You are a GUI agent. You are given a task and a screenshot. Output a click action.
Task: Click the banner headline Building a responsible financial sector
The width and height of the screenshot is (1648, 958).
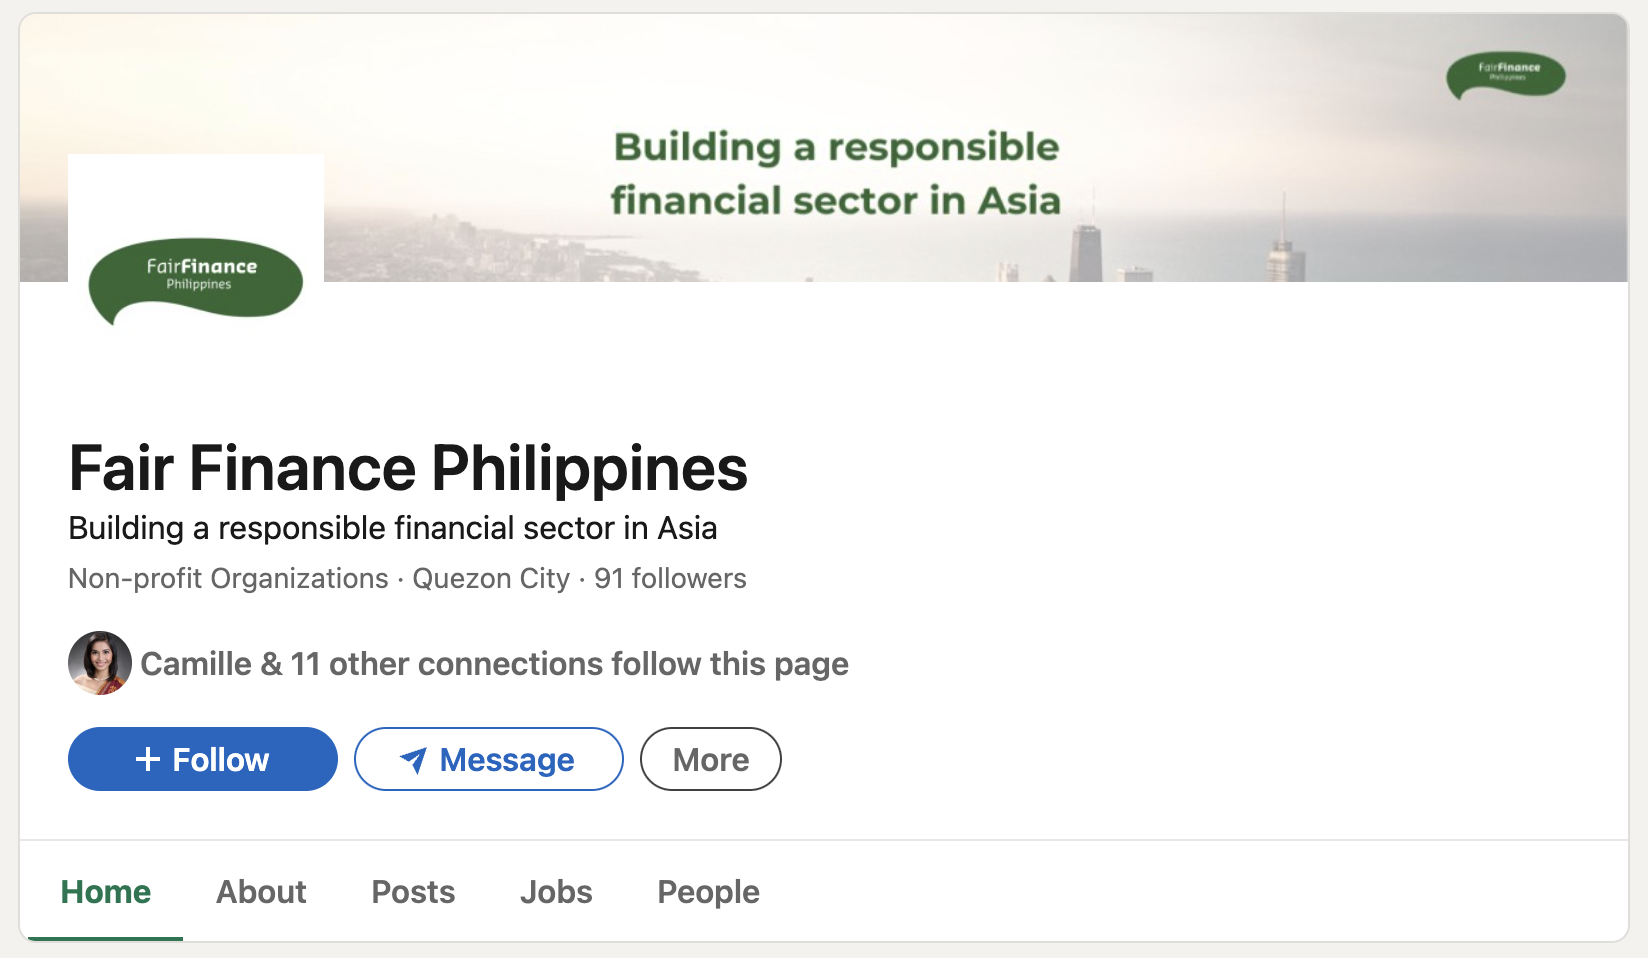point(836,174)
